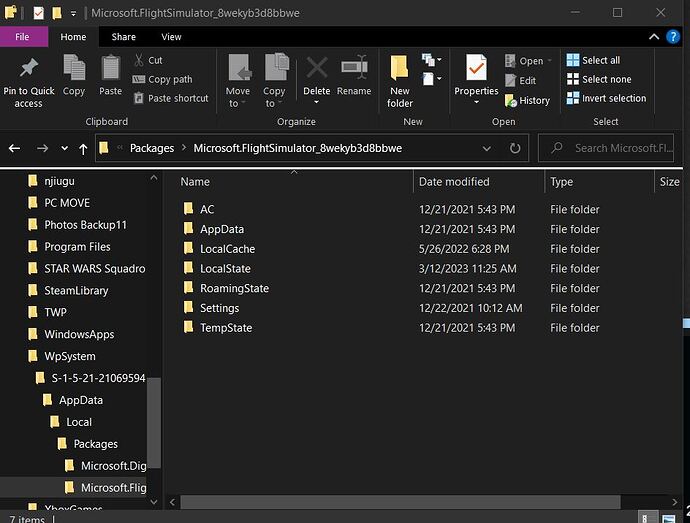
Task: Select WindowsApps in the navigation tree
Action: coord(79,335)
